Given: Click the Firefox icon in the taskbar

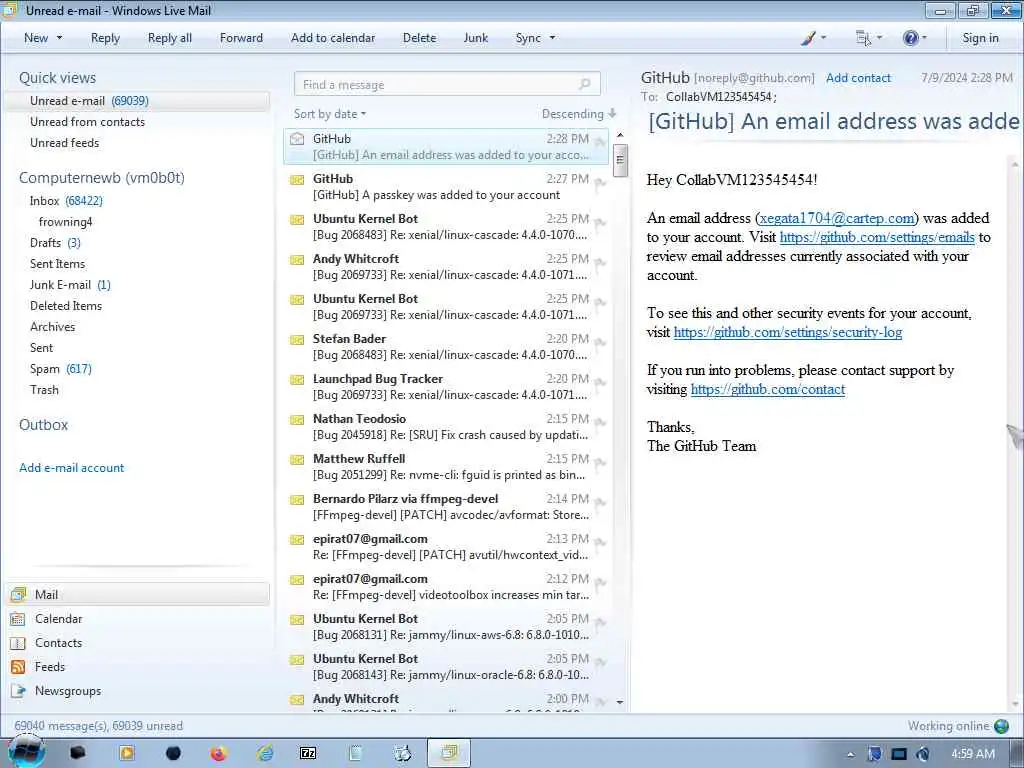Looking at the screenshot, I should coord(218,754).
